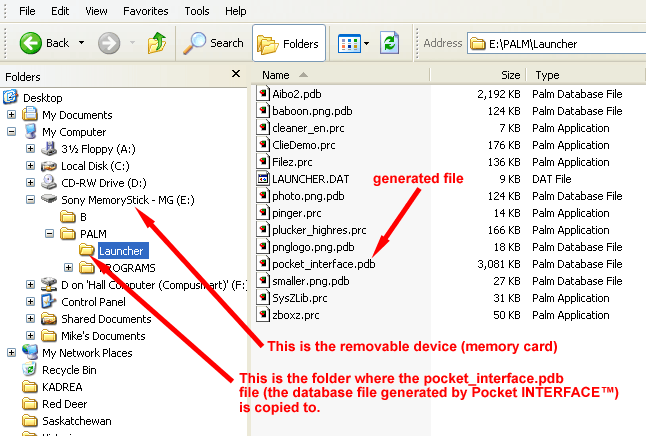Viewport: 646px width, 436px height.
Task: Select baboon.png.pdb file
Action: [312, 111]
